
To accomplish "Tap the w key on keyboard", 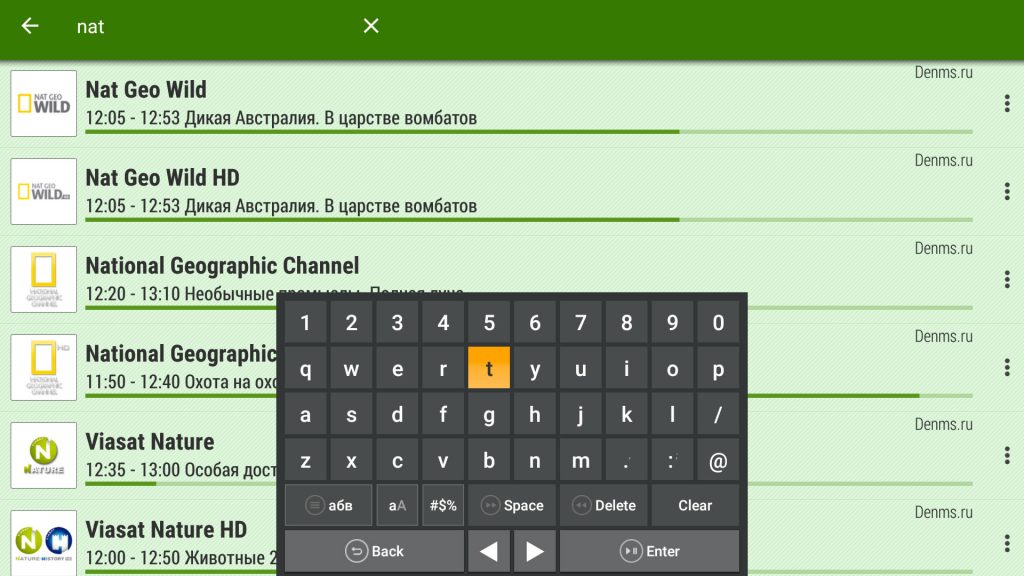I will 351,368.
